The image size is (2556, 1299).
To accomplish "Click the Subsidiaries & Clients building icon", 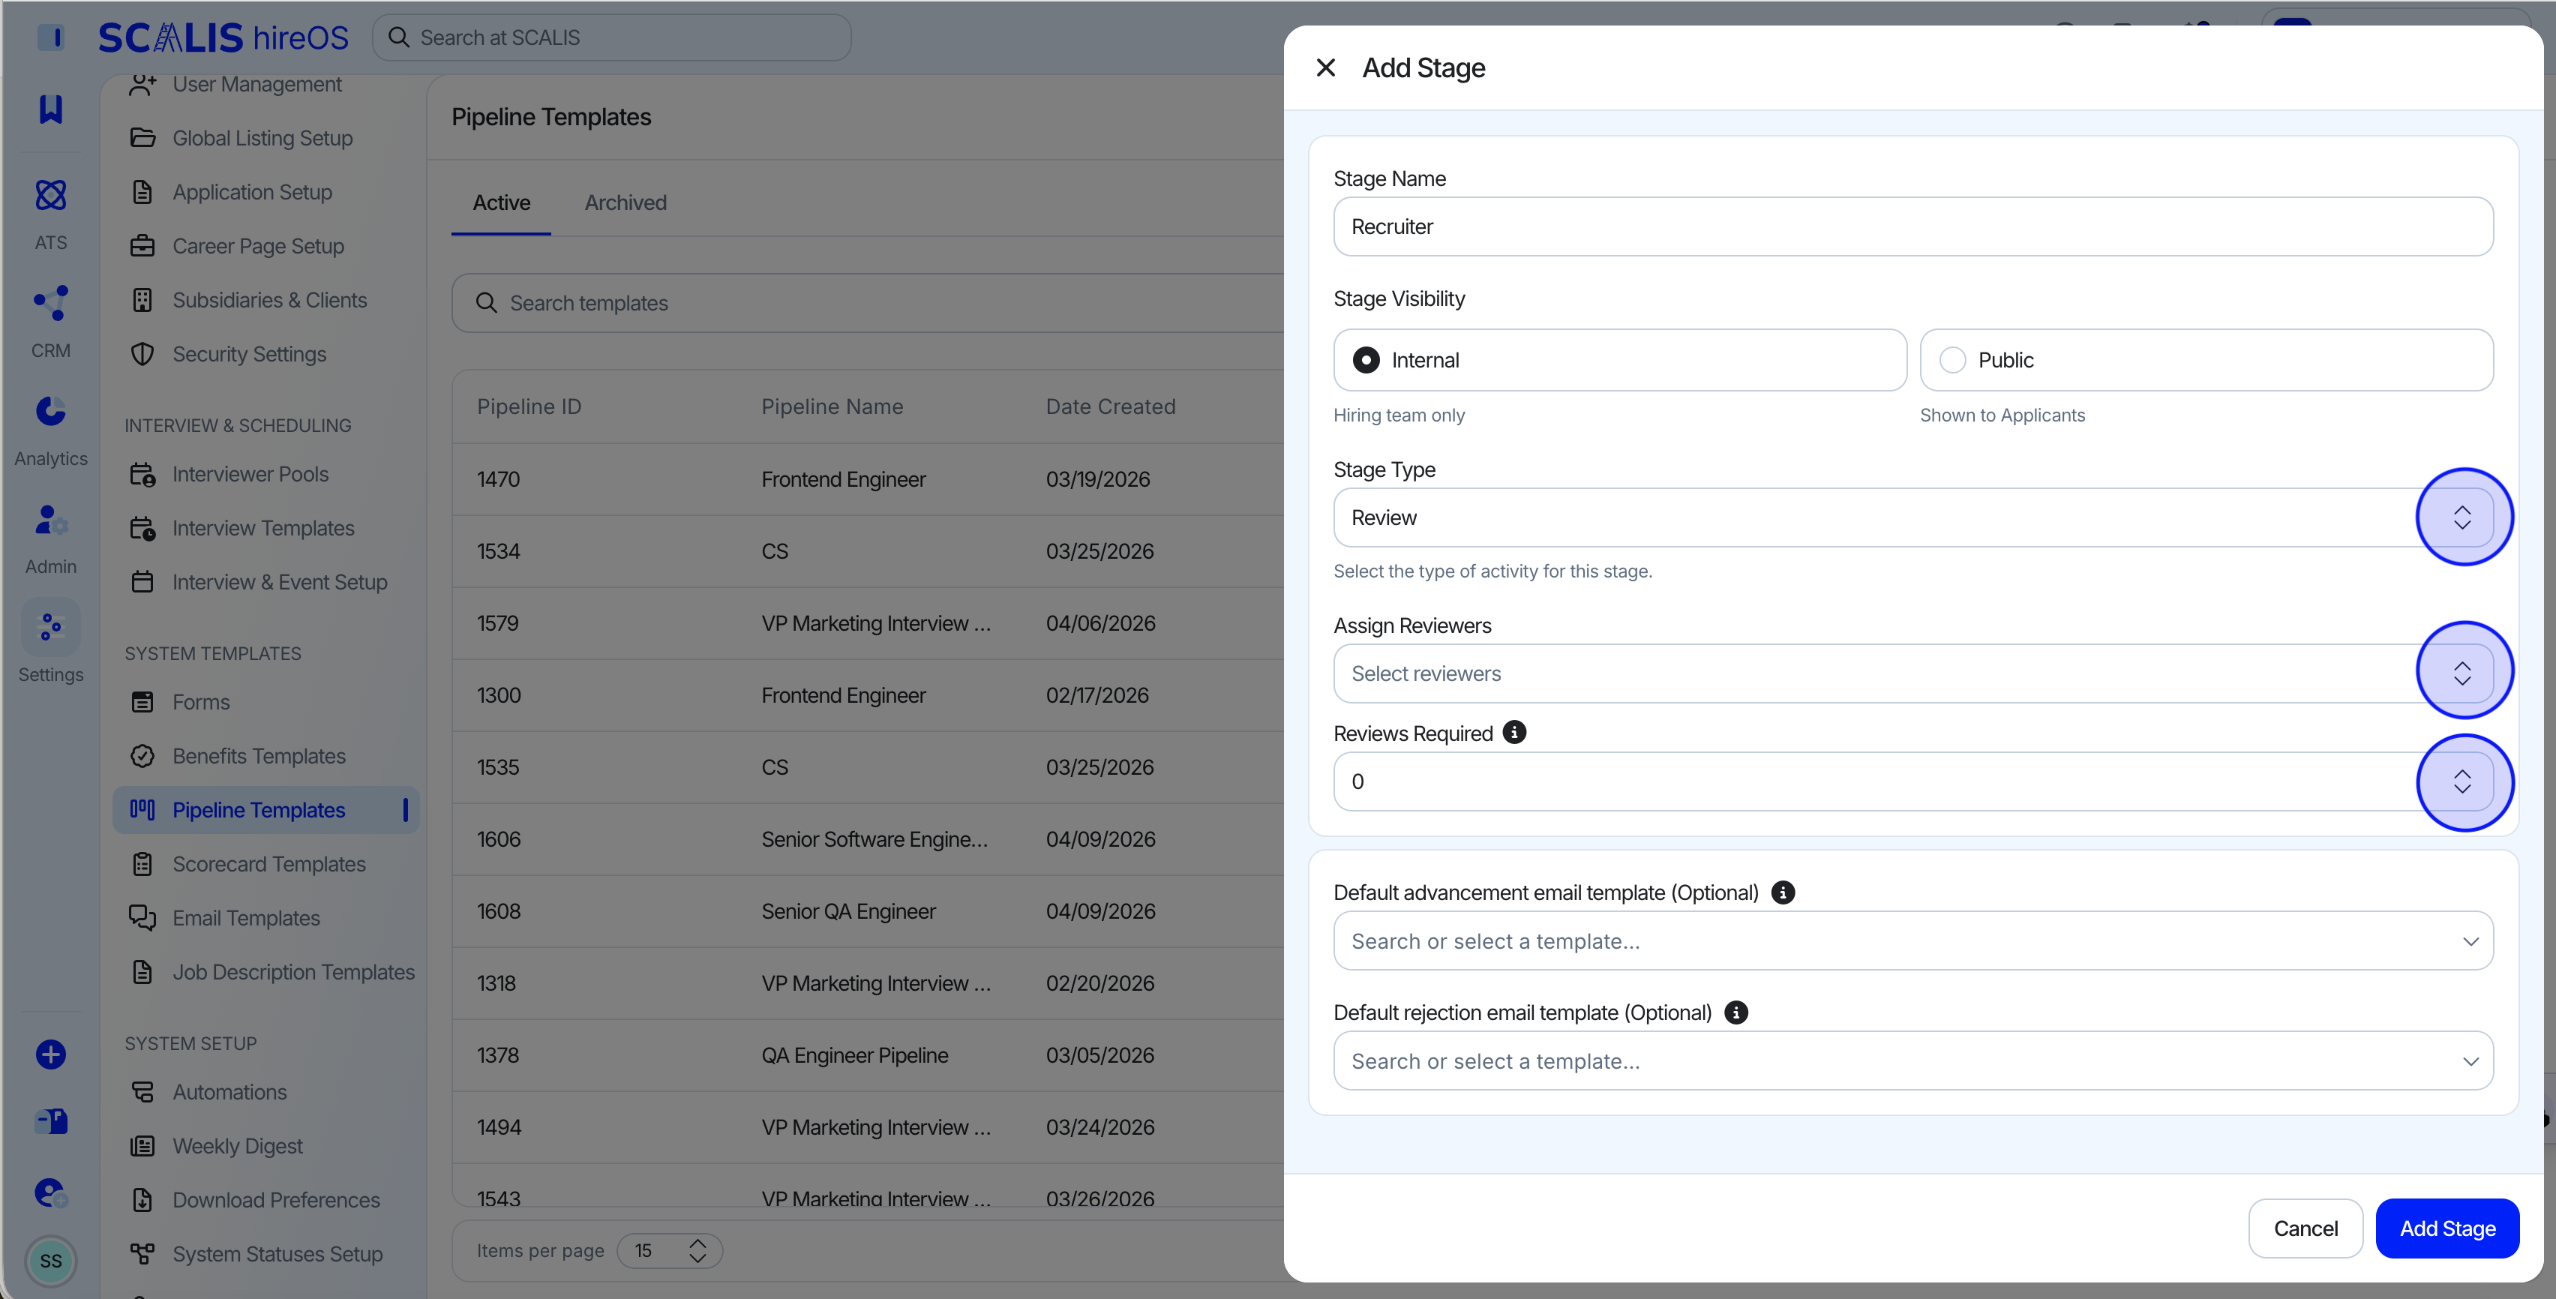I will pos(143,300).
